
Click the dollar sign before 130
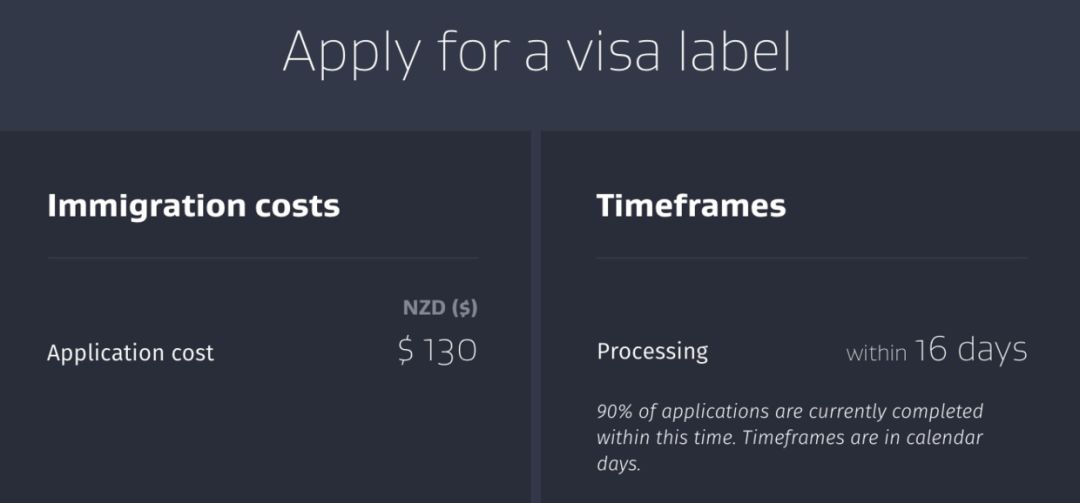coord(405,351)
